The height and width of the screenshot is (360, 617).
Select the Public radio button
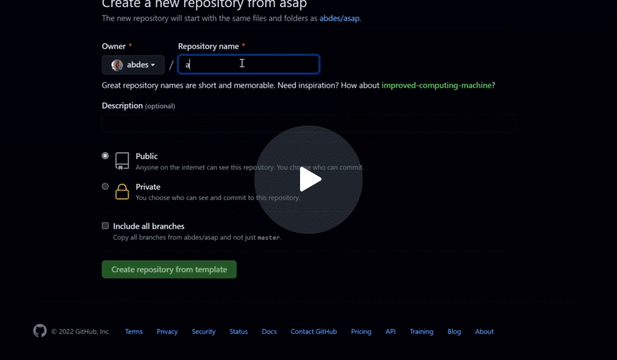(x=105, y=156)
